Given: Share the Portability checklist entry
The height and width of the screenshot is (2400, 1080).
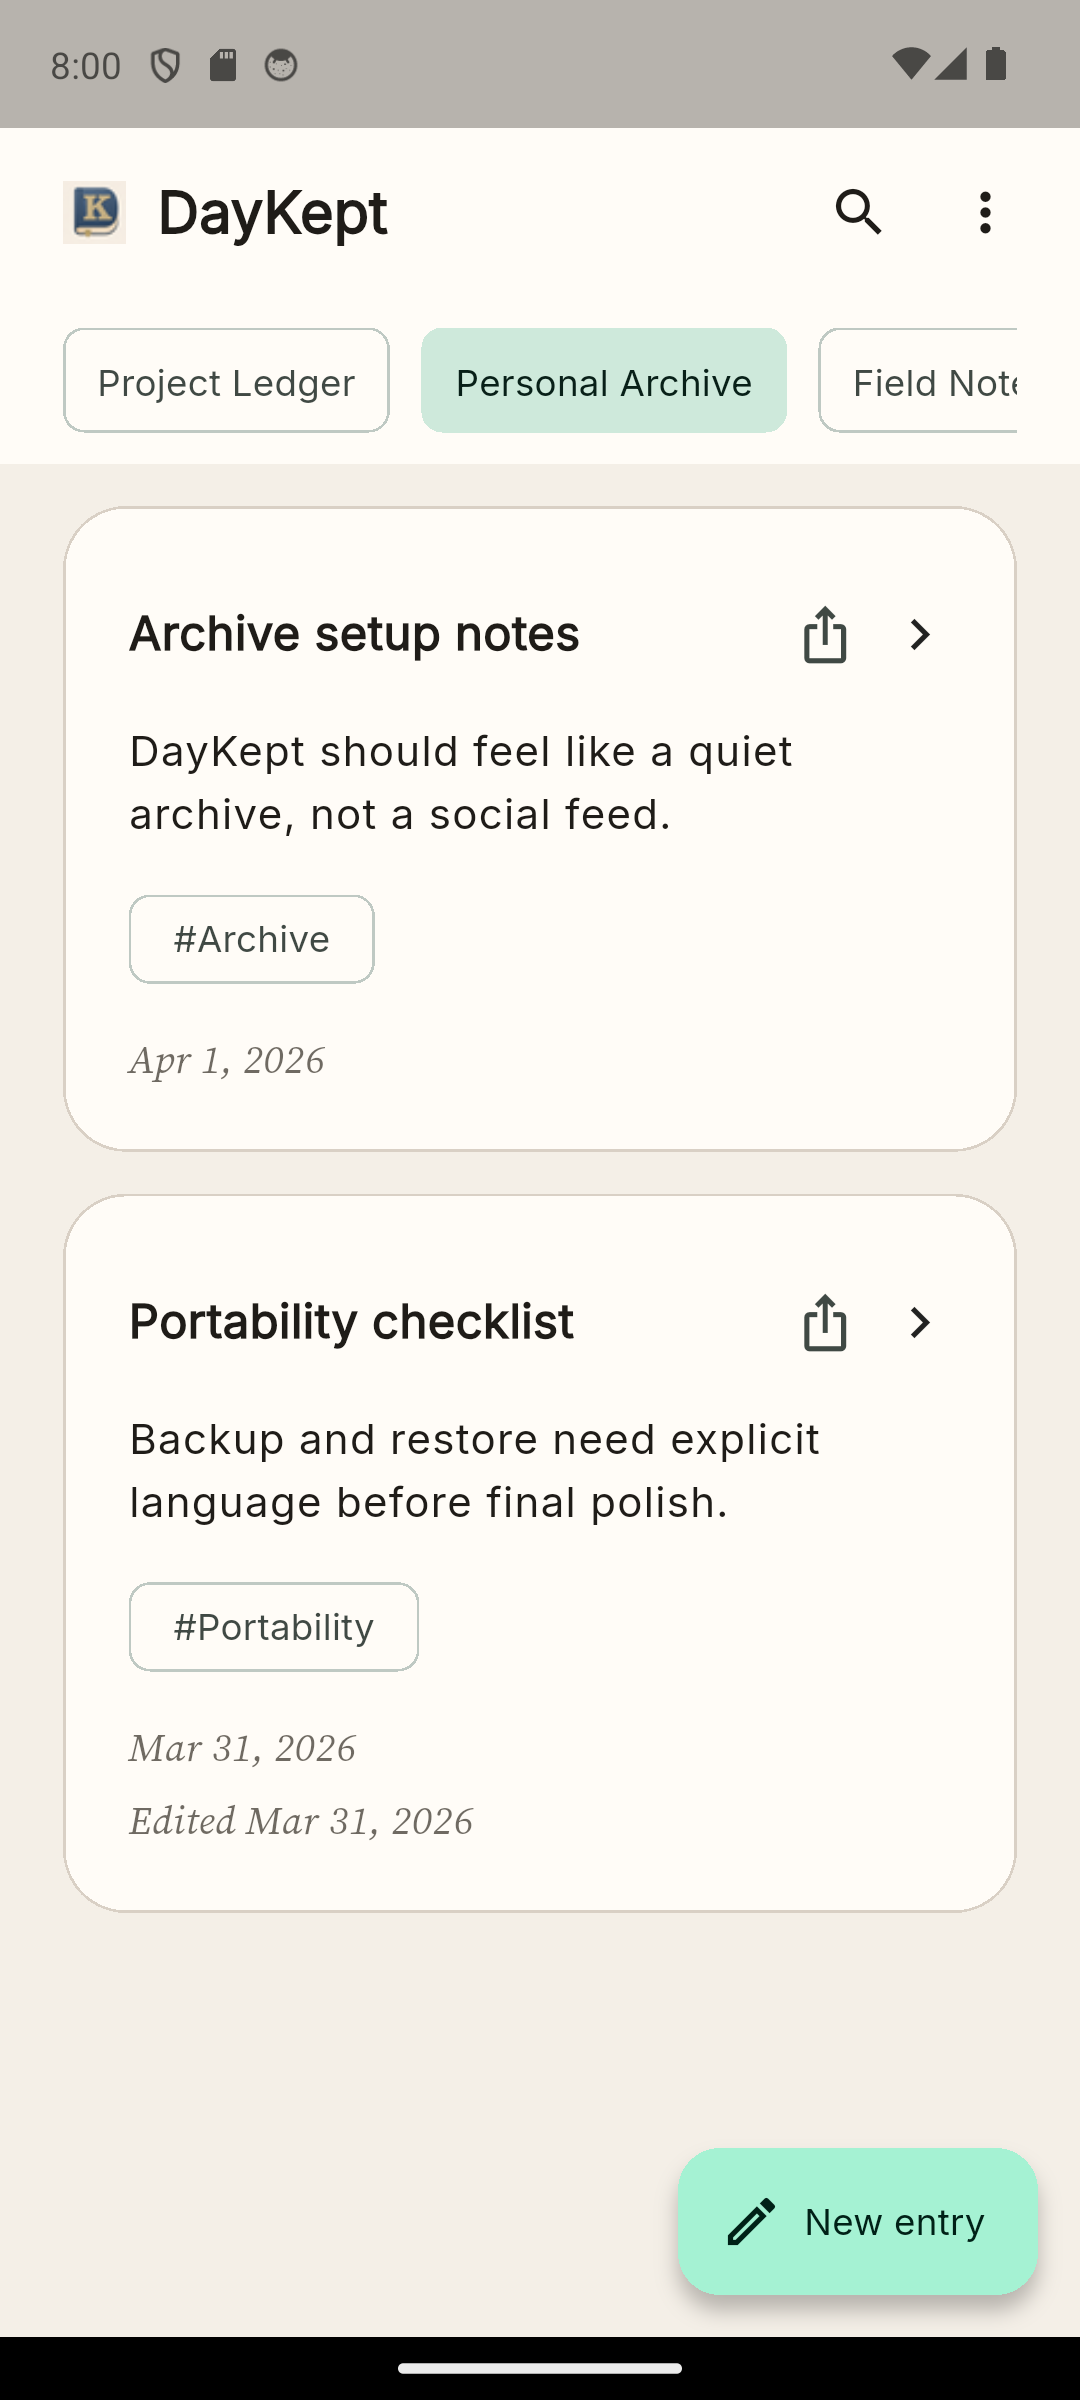Looking at the screenshot, I should (x=824, y=1322).
